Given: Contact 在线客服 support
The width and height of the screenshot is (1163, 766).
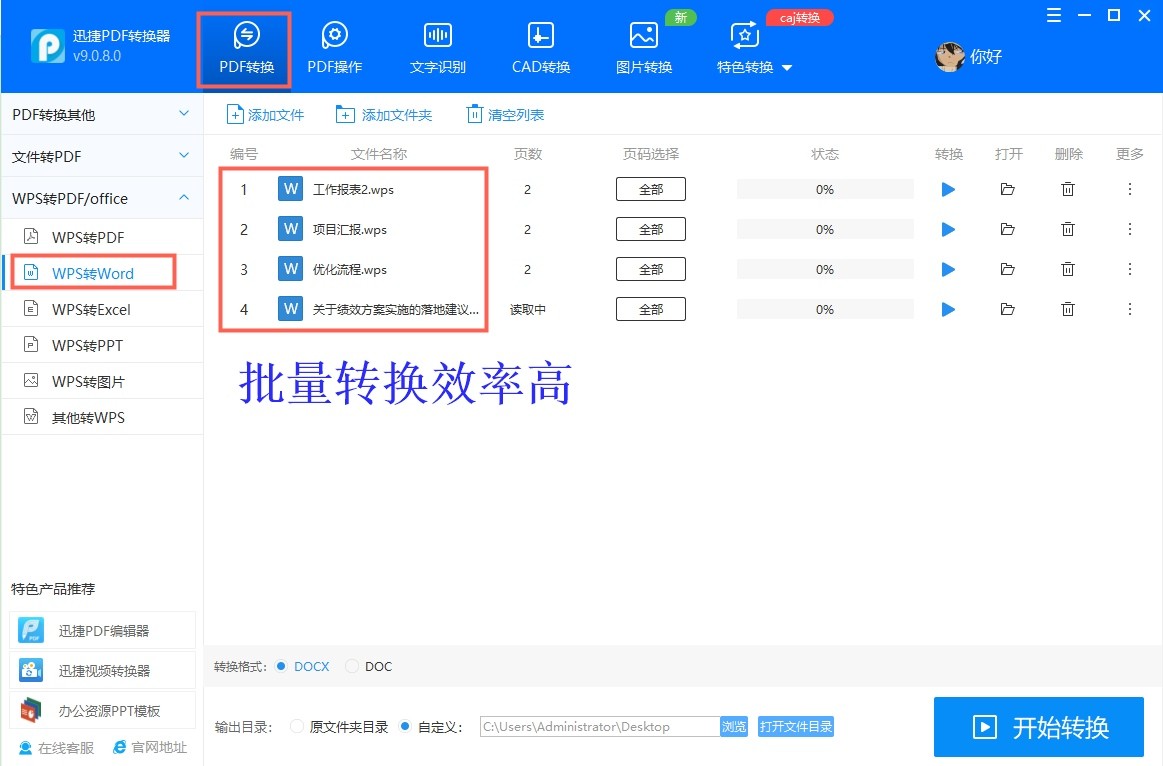Looking at the screenshot, I should [56, 747].
